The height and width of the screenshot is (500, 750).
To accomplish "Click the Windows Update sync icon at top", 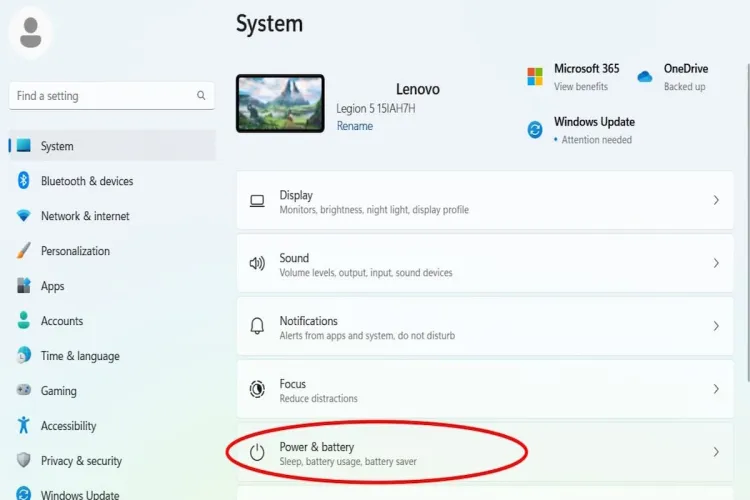I will 535,129.
